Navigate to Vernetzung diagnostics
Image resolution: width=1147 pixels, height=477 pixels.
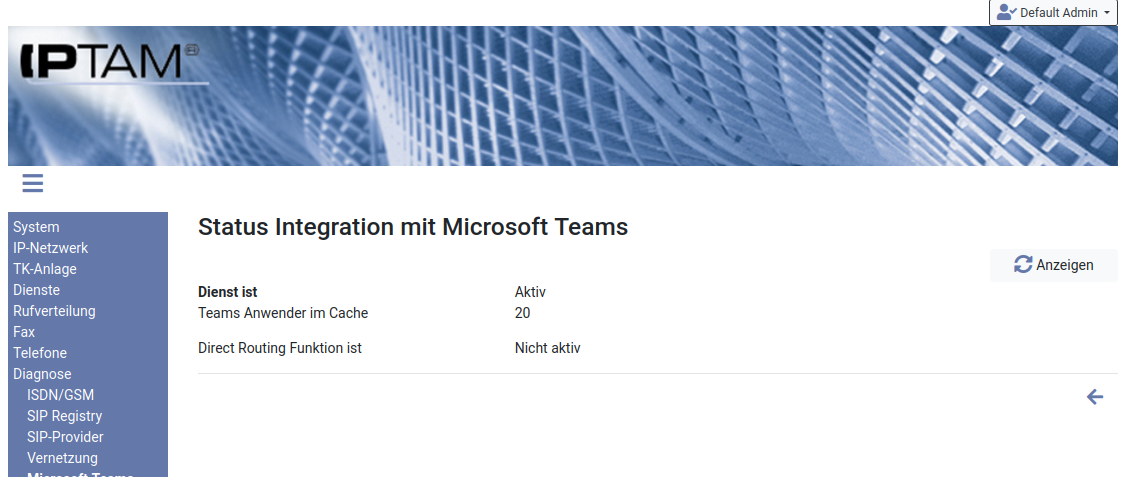[62, 458]
